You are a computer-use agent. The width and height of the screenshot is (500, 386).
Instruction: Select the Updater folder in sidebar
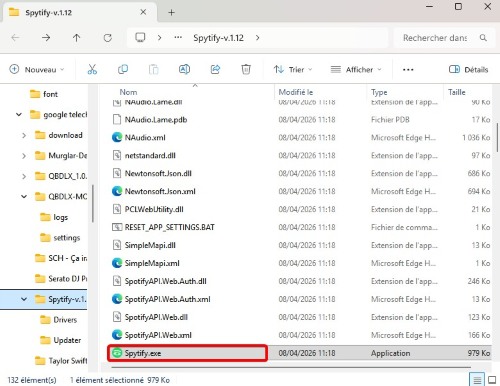click(x=60, y=340)
